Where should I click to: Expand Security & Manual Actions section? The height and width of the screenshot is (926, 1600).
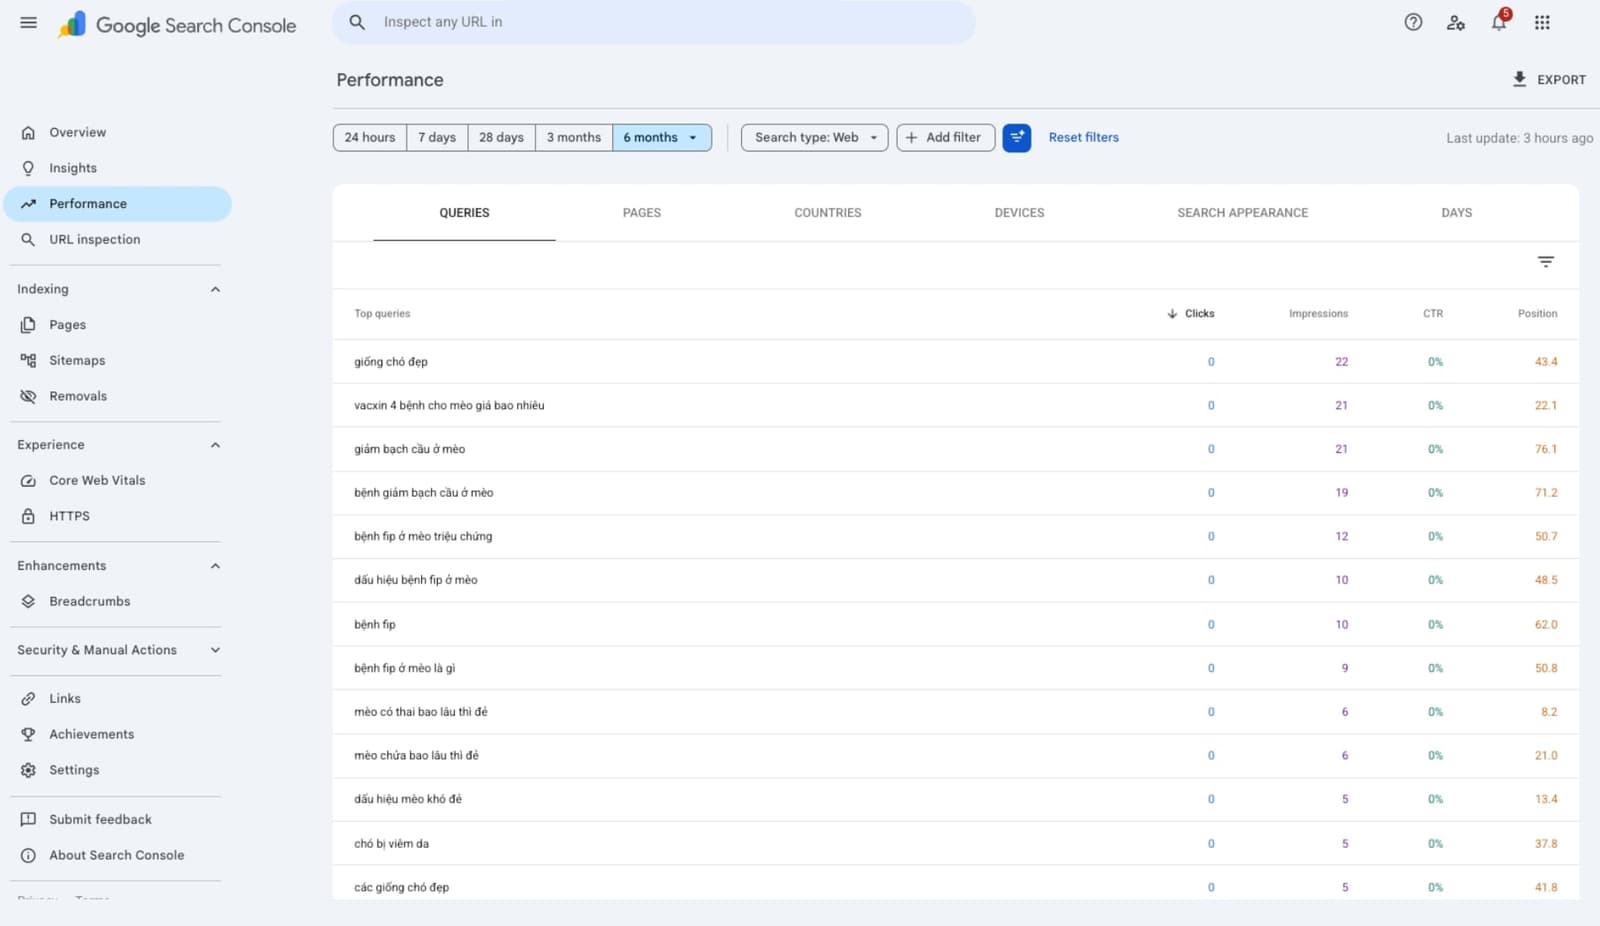(215, 650)
